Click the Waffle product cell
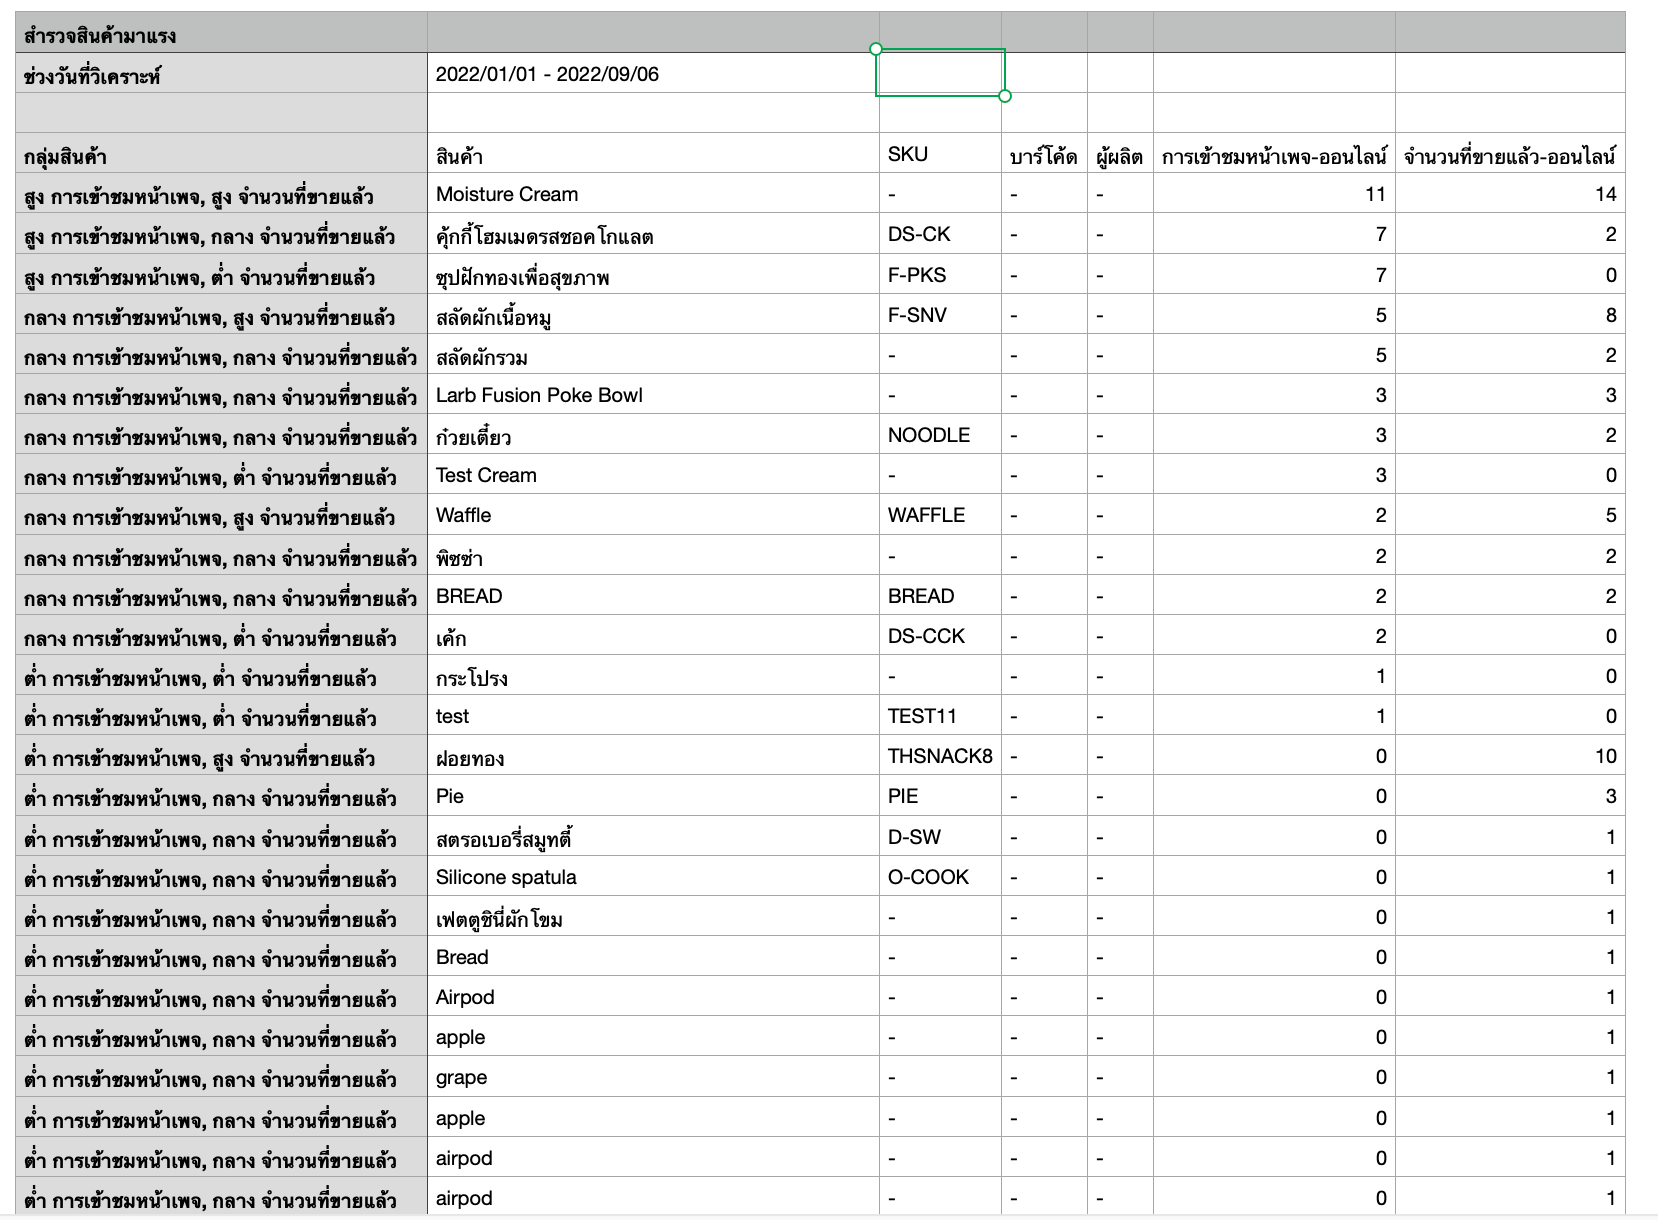 click(653, 515)
